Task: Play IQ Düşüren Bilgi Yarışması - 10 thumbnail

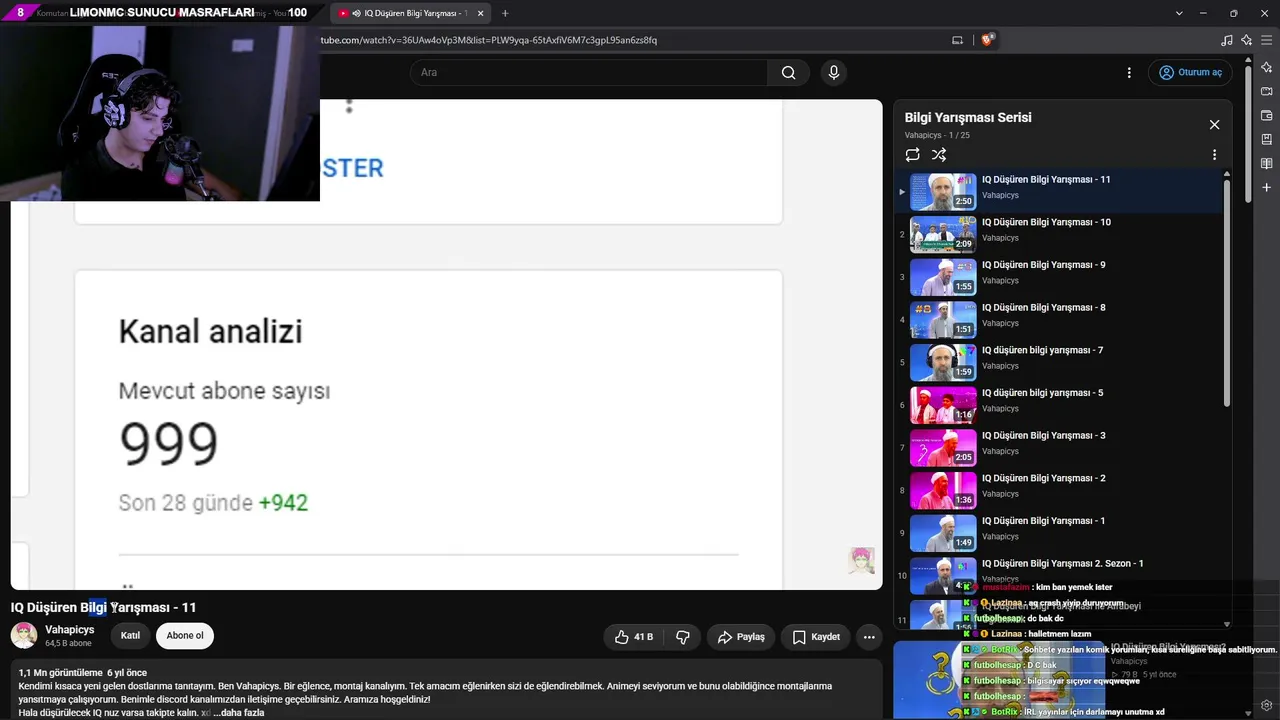Action: coord(943,234)
